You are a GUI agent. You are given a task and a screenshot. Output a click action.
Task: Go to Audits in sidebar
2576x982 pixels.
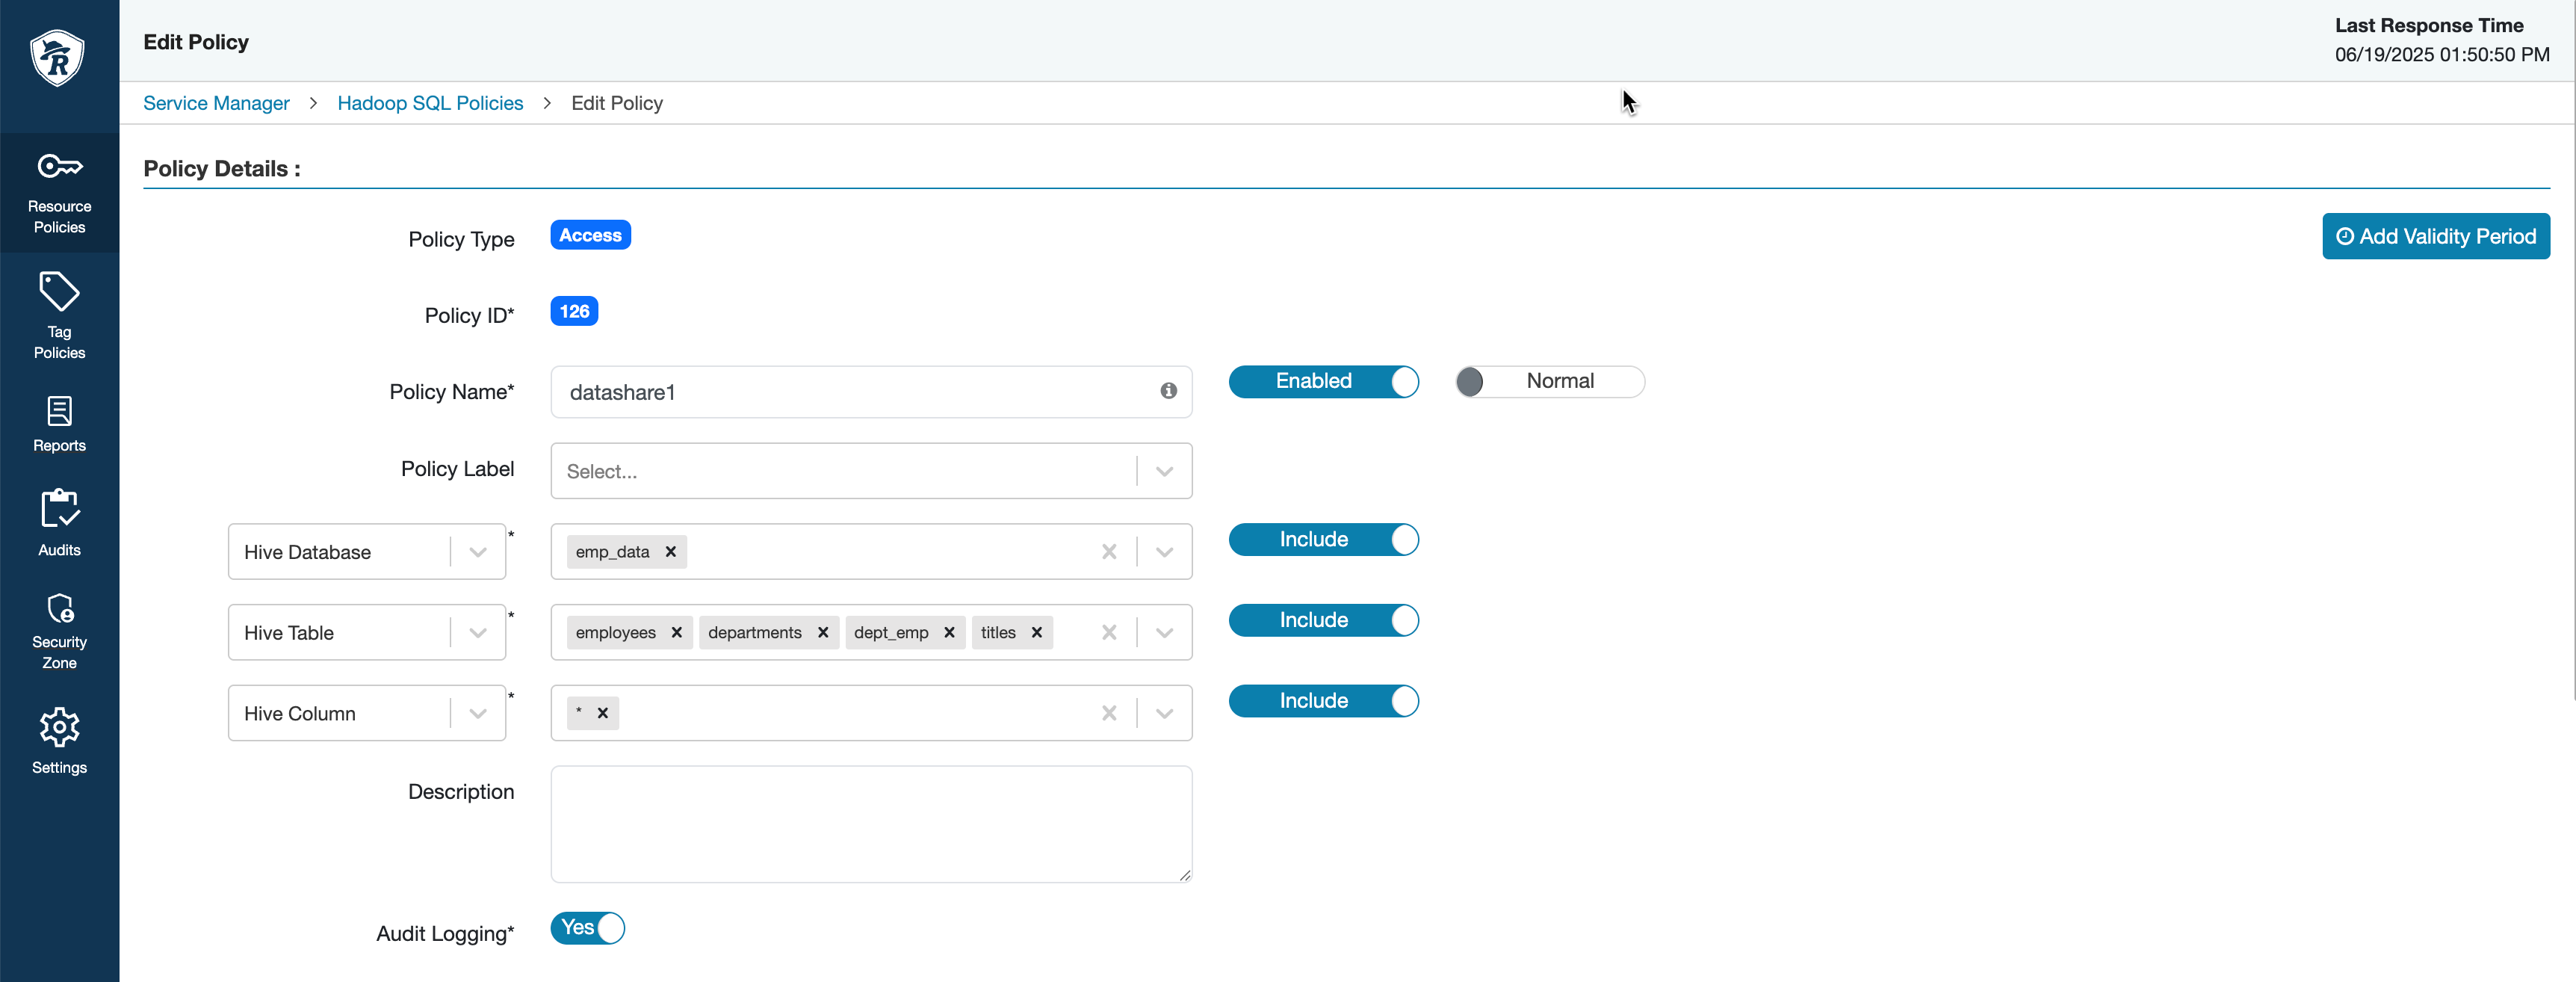click(59, 522)
